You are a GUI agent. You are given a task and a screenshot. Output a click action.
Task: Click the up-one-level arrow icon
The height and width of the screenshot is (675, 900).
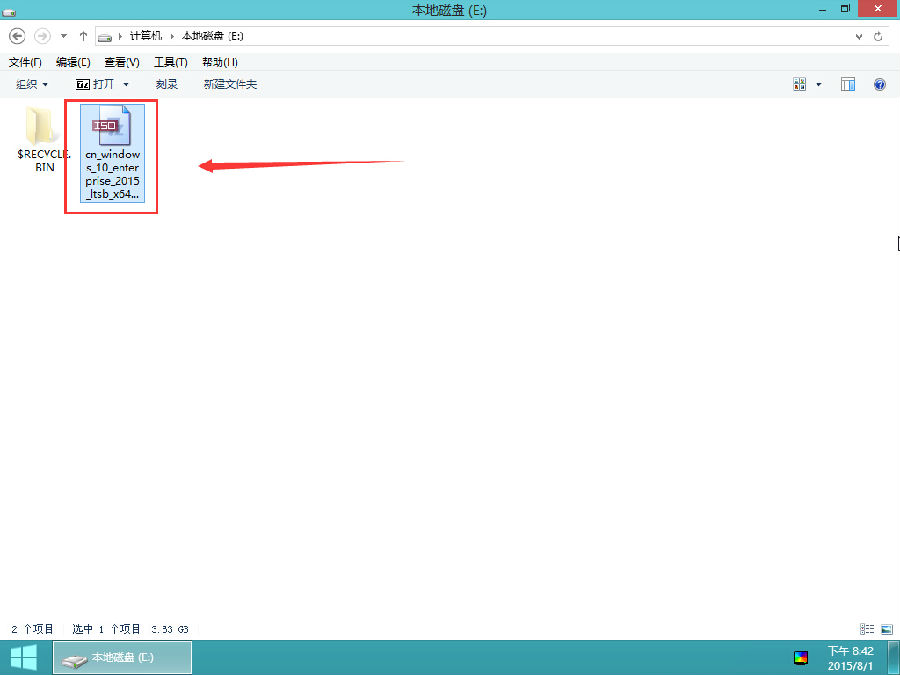(x=83, y=35)
